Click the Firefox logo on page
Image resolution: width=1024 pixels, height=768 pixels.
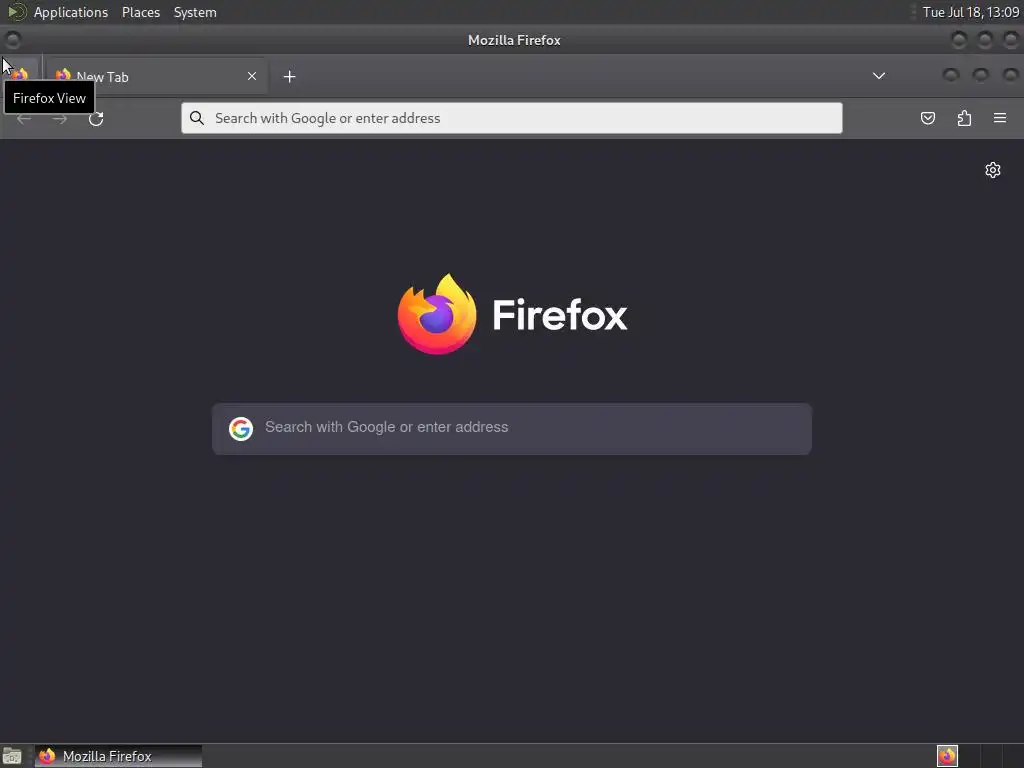click(x=512, y=314)
